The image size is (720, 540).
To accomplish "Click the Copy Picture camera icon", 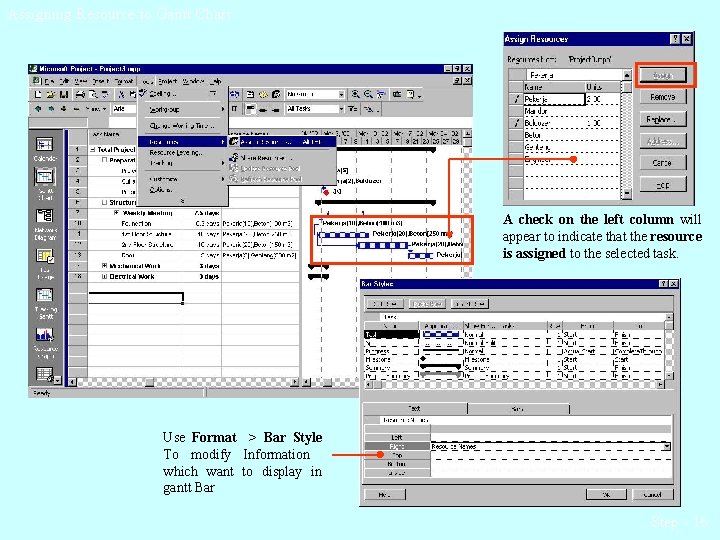I will tap(397, 94).
